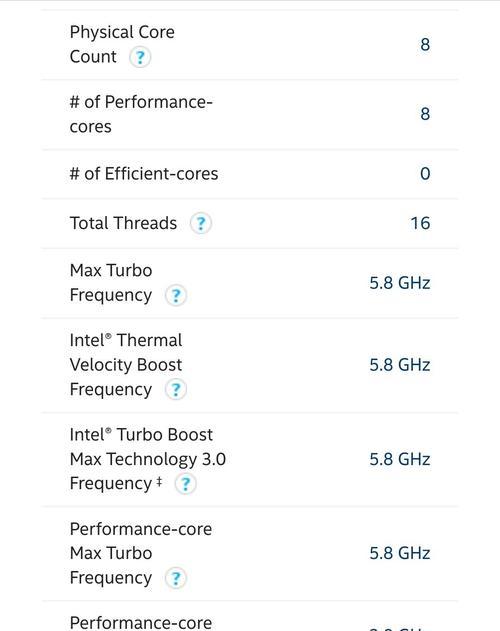Select Max Turbo Frequency 5.8 GHz value
Screen dimensions: 500x631
pos(400,283)
